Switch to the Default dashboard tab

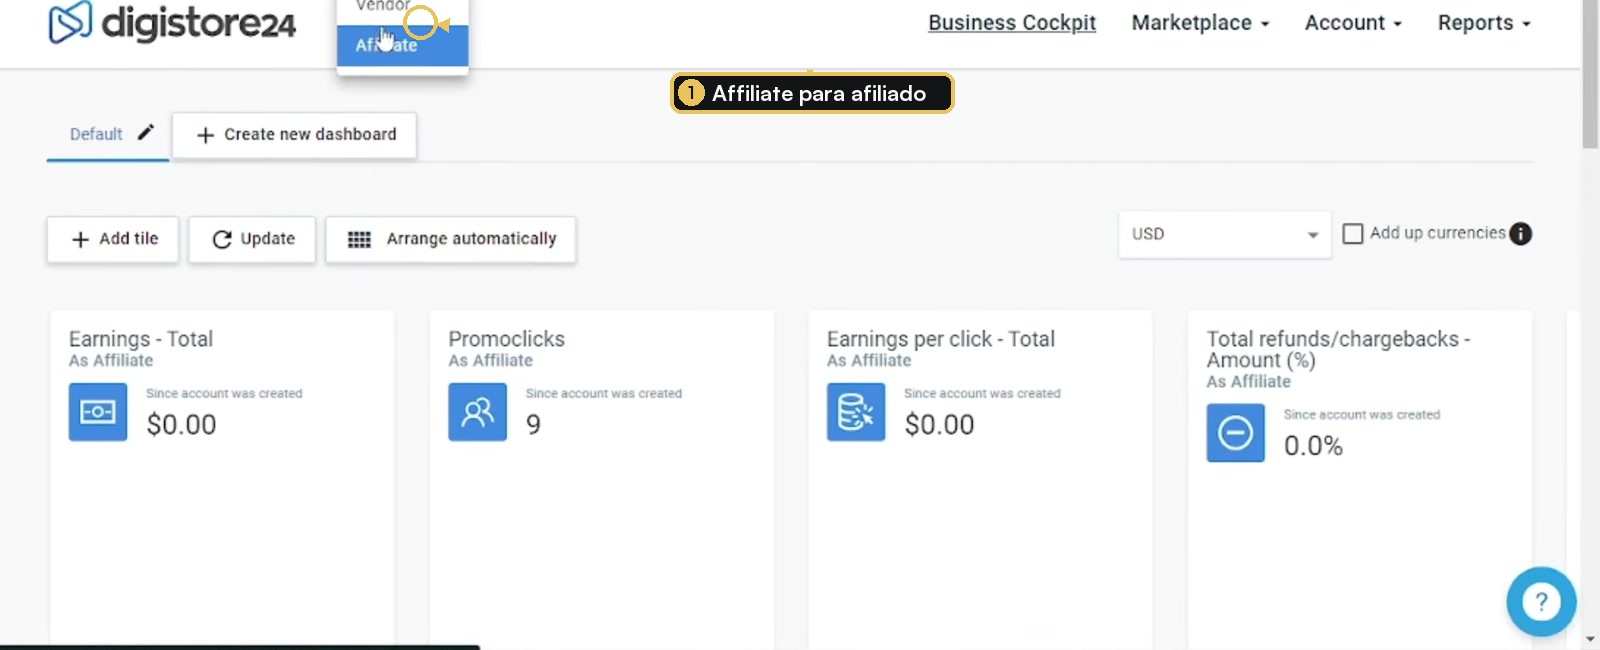(96, 134)
